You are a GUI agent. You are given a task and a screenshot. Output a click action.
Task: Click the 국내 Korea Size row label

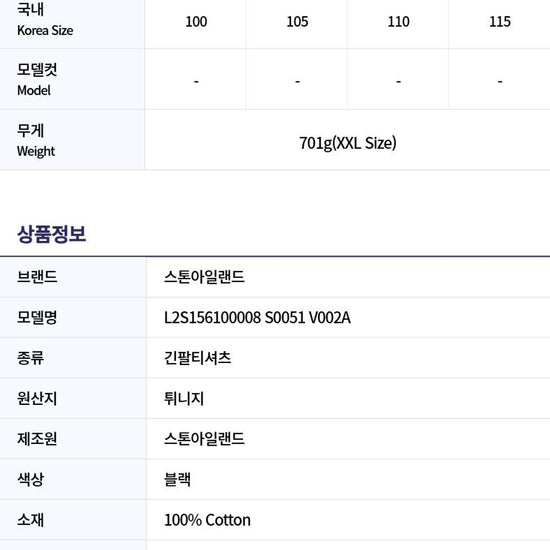tap(45, 19)
